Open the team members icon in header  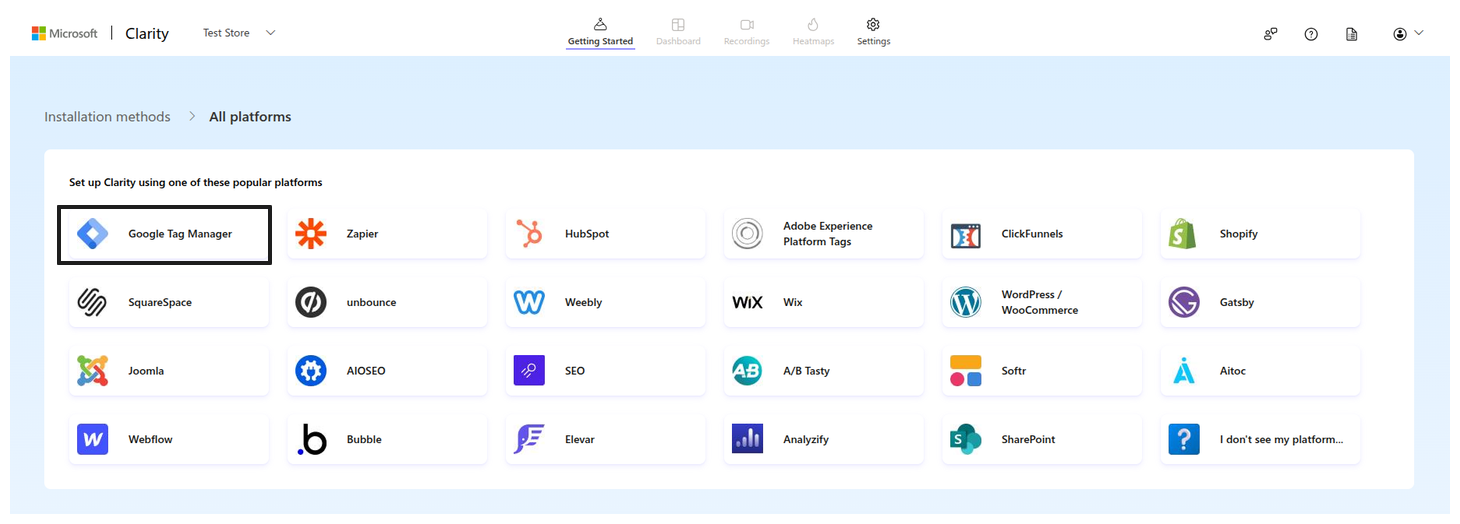click(1270, 34)
